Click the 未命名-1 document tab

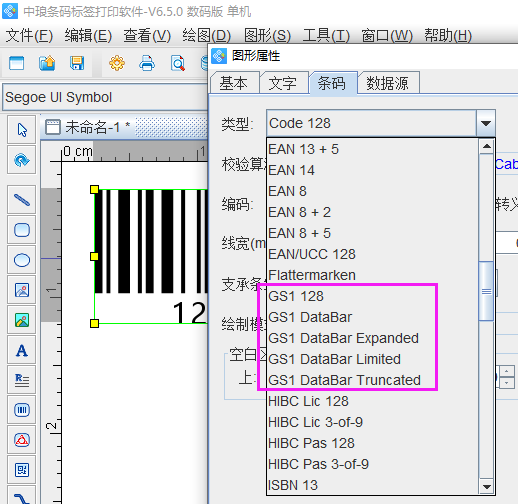tap(88, 127)
